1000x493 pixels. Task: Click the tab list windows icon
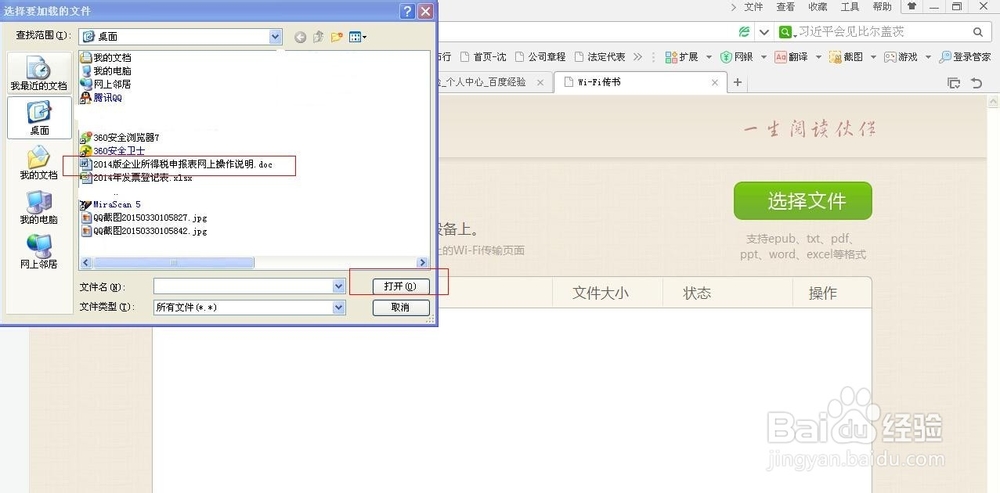954,83
